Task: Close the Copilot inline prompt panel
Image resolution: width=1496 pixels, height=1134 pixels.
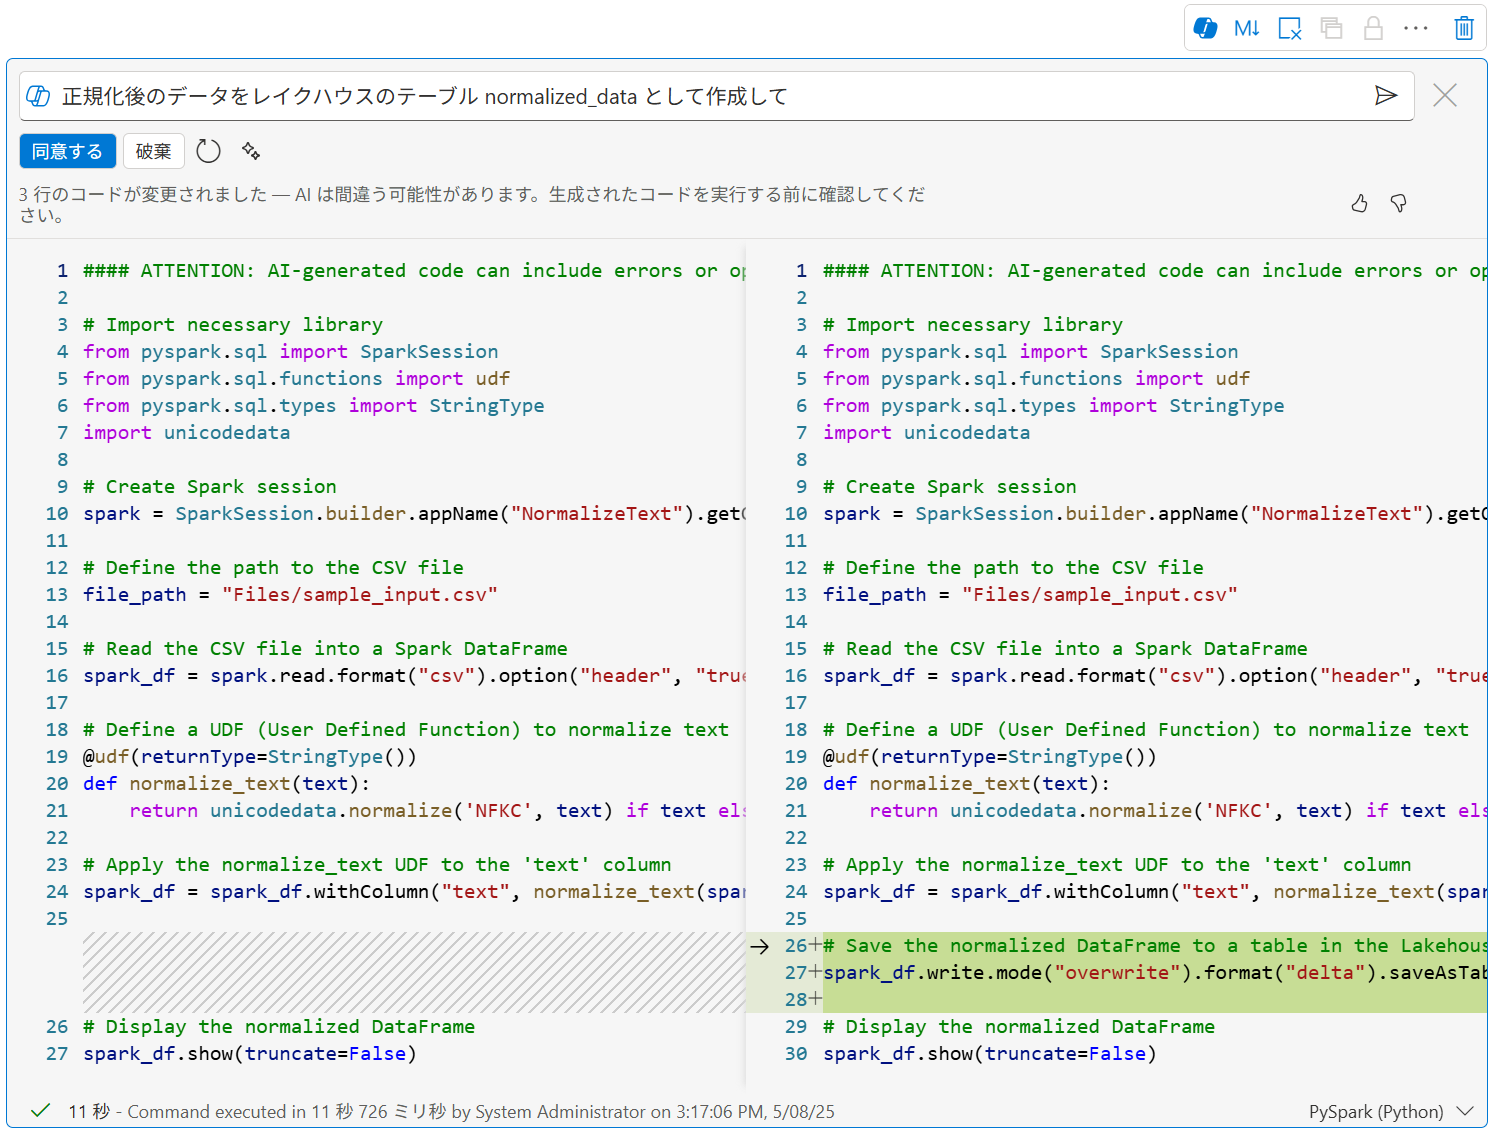Action: click(1445, 95)
